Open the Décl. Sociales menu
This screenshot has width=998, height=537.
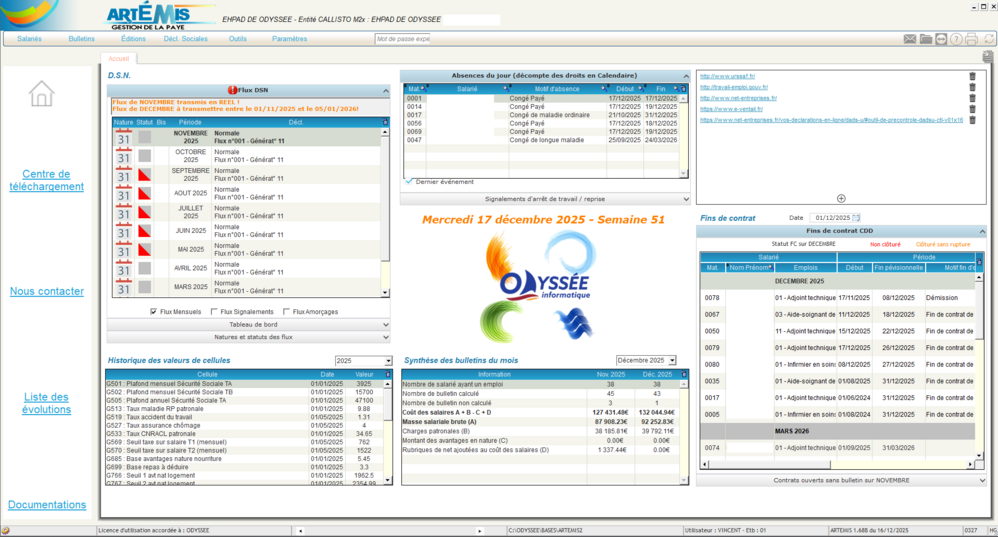(x=185, y=39)
